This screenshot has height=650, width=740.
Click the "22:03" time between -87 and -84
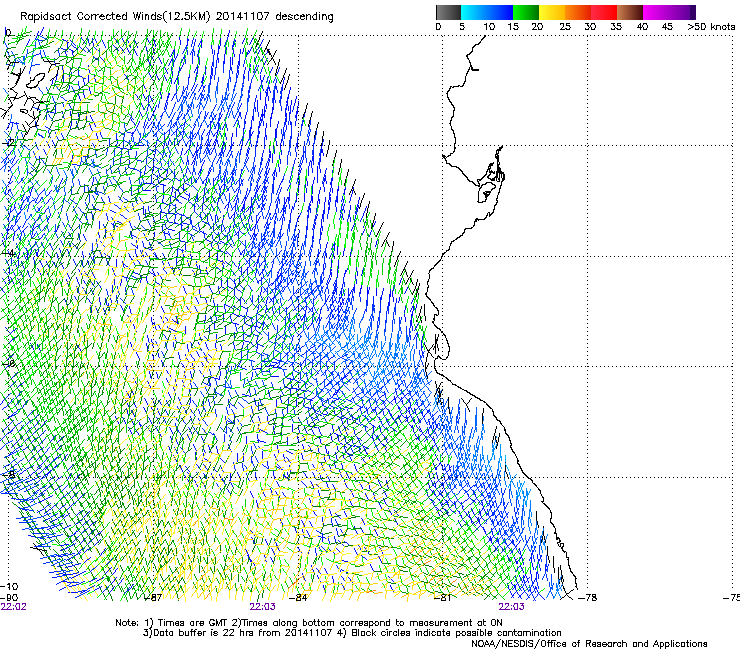pos(262,607)
